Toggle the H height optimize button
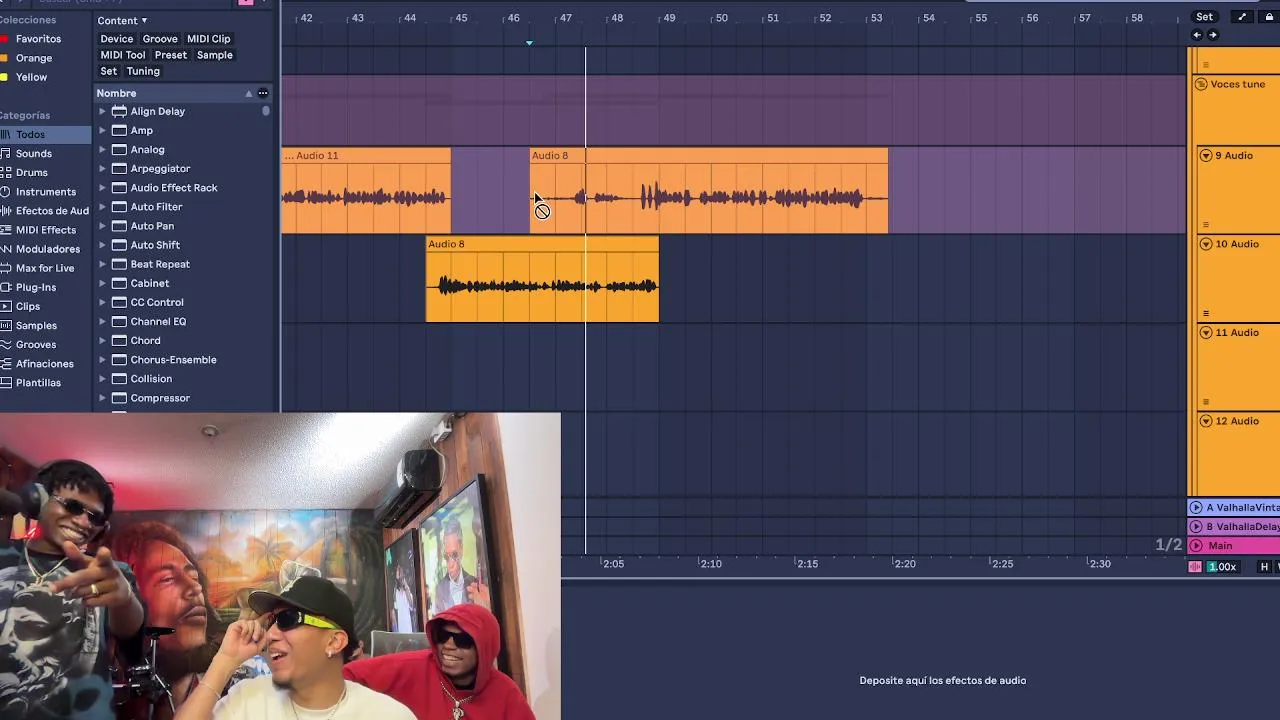 1264,567
